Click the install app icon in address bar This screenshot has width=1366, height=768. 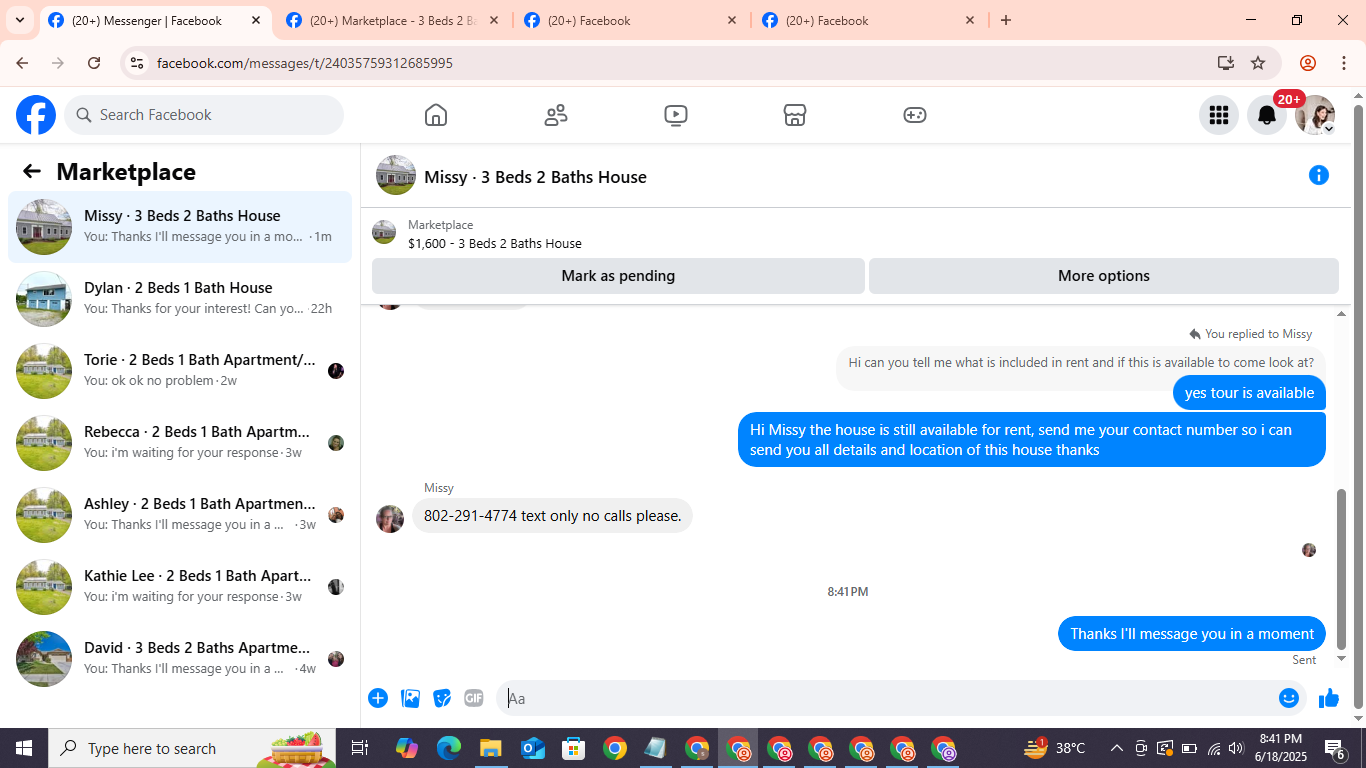[1226, 63]
